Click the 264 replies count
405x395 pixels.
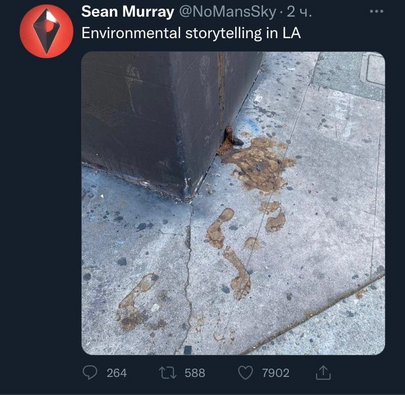point(117,373)
